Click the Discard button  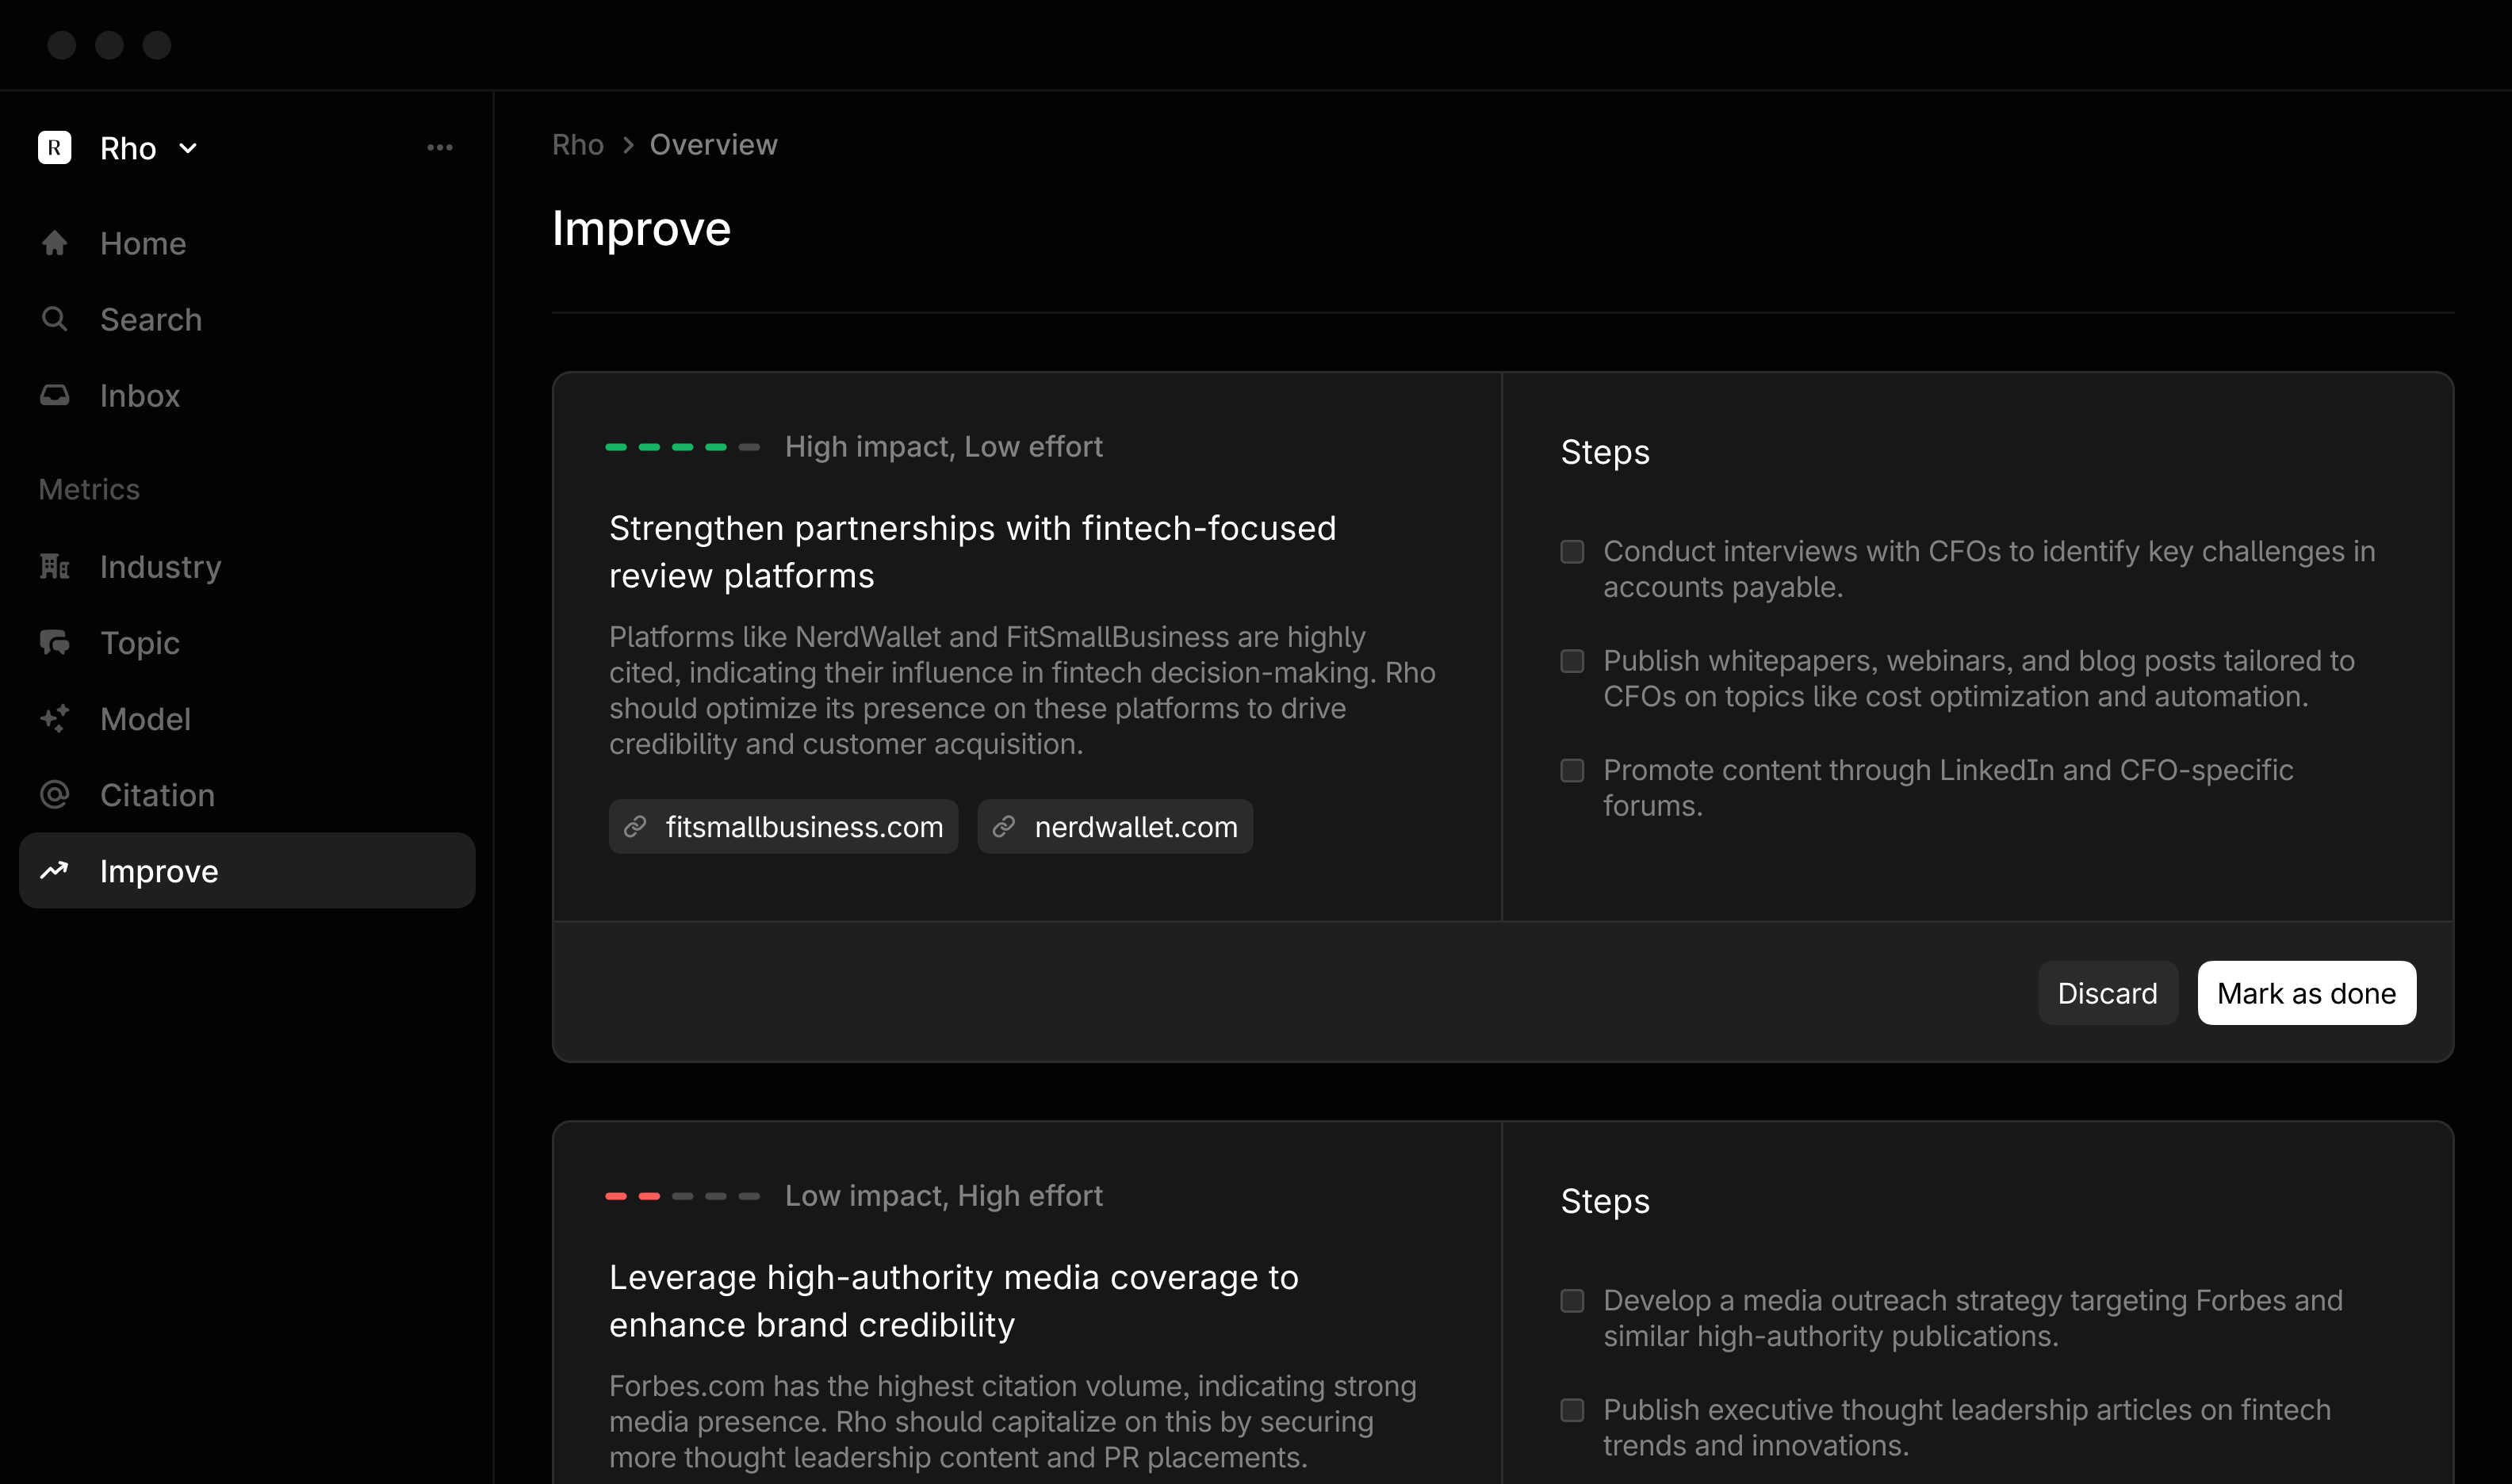2107,993
